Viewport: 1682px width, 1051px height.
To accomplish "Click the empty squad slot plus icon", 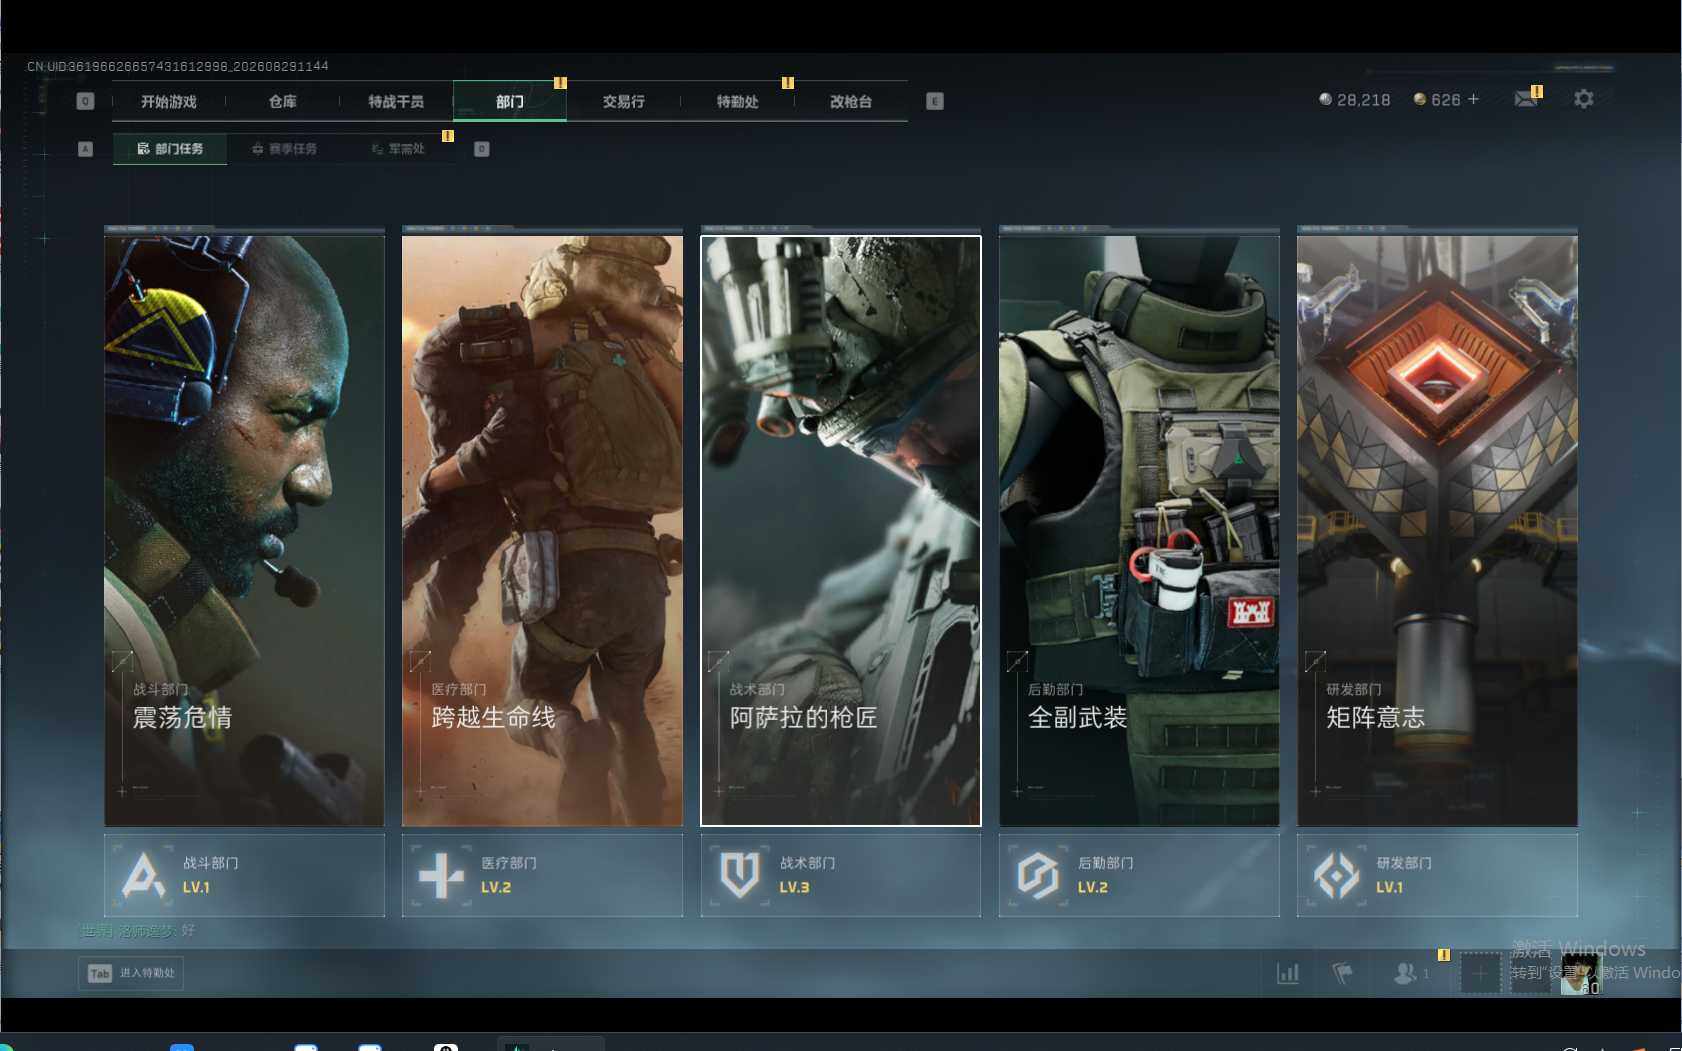I will pos(1480,972).
